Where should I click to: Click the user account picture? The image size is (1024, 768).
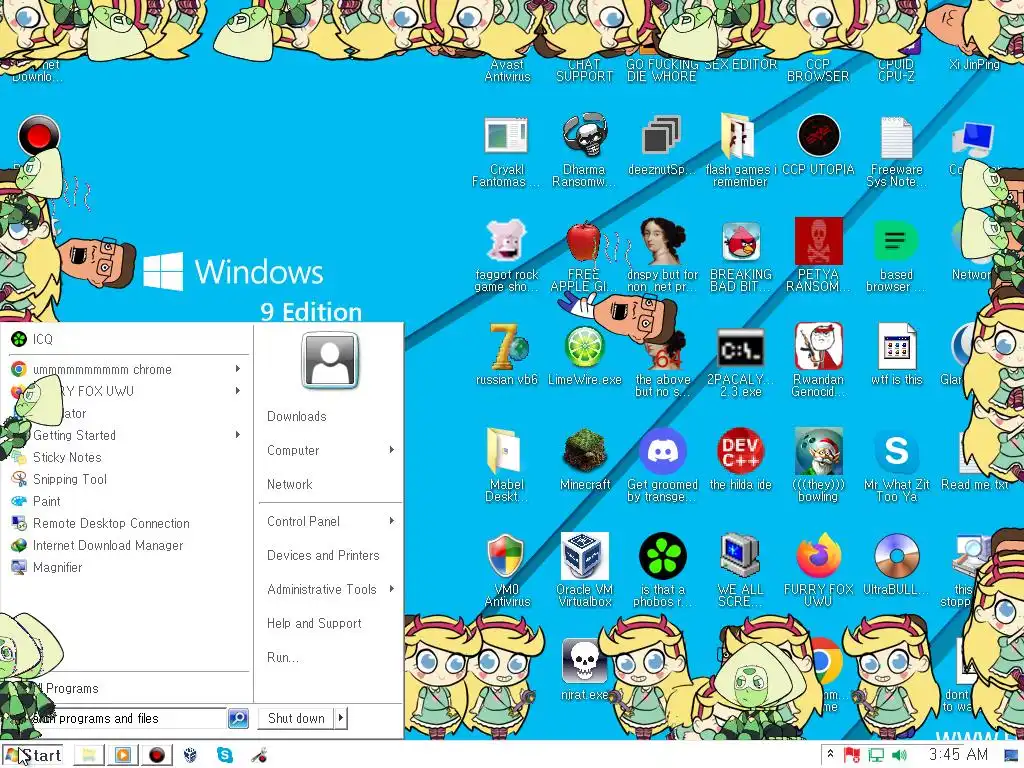point(330,360)
